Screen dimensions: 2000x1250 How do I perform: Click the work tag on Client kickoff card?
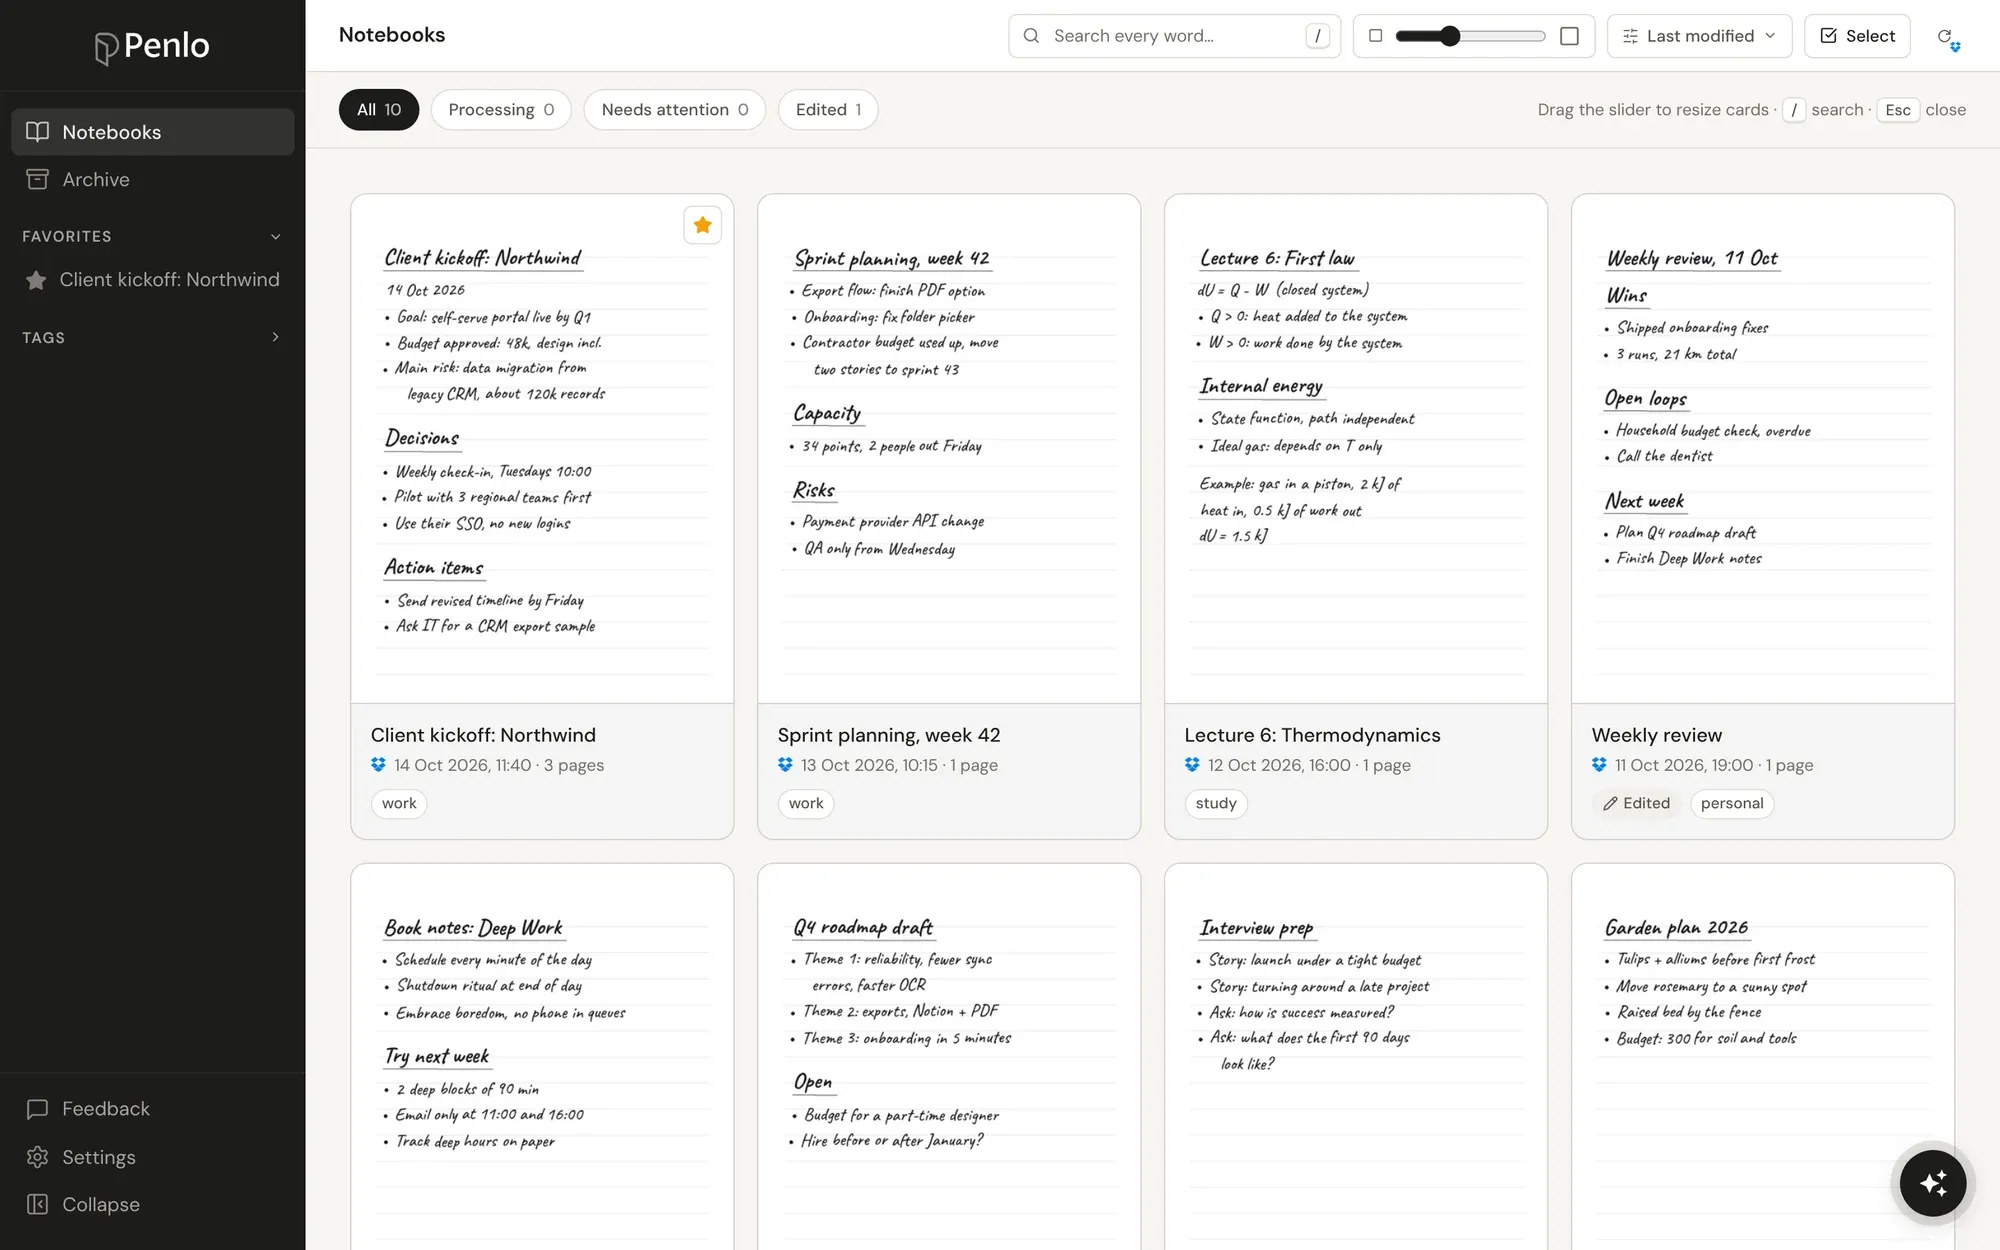[399, 804]
